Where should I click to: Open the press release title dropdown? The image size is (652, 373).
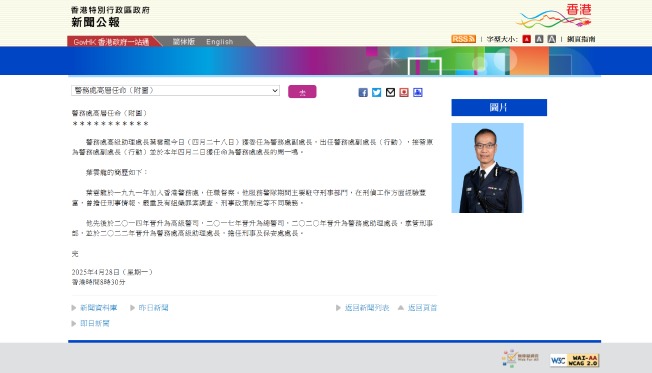point(175,91)
